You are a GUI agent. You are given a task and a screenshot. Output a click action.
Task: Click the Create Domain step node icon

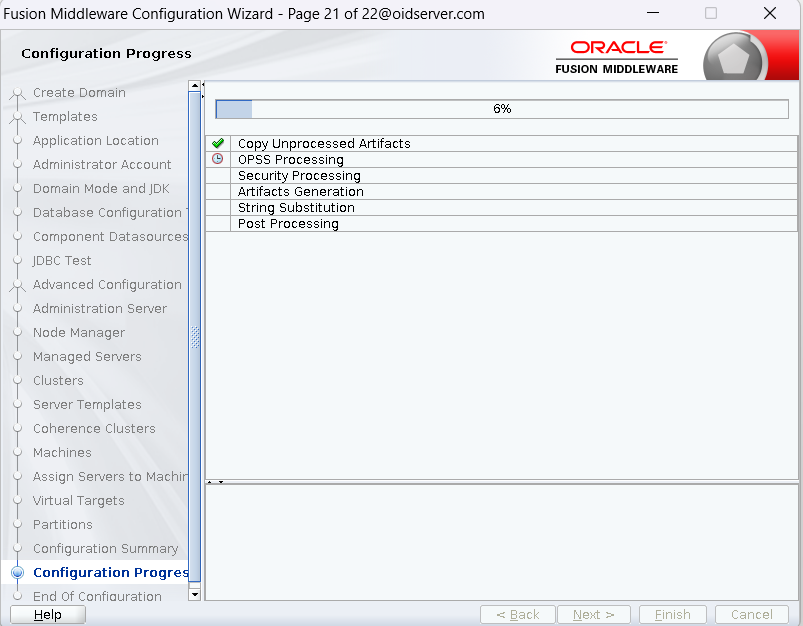tap(17, 93)
